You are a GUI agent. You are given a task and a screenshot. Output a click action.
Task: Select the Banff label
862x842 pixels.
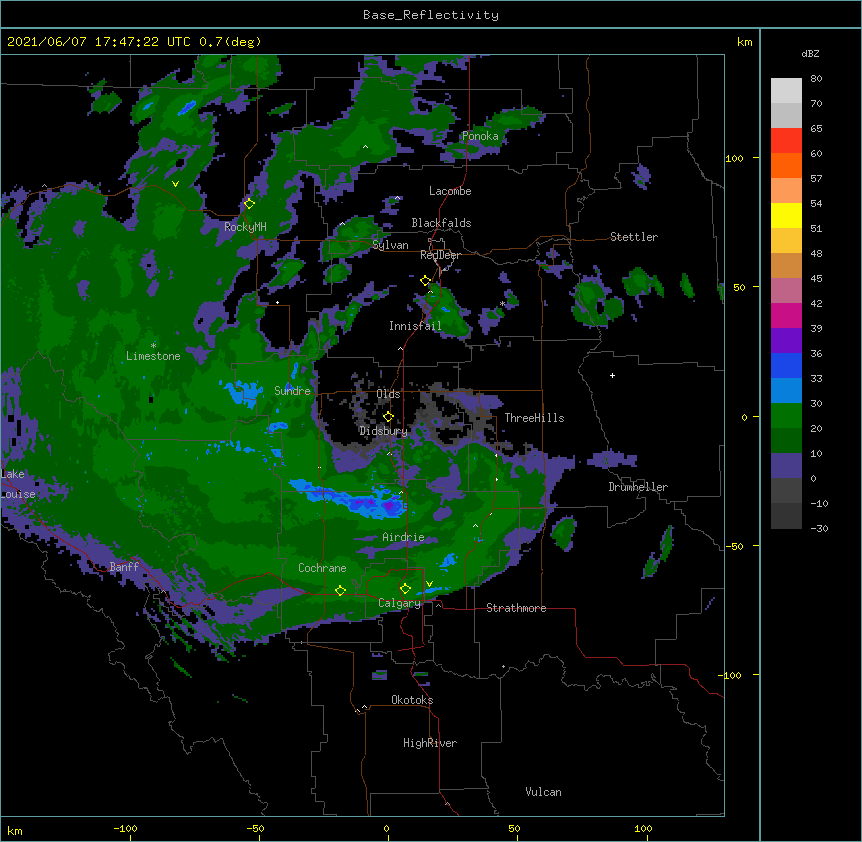(124, 567)
